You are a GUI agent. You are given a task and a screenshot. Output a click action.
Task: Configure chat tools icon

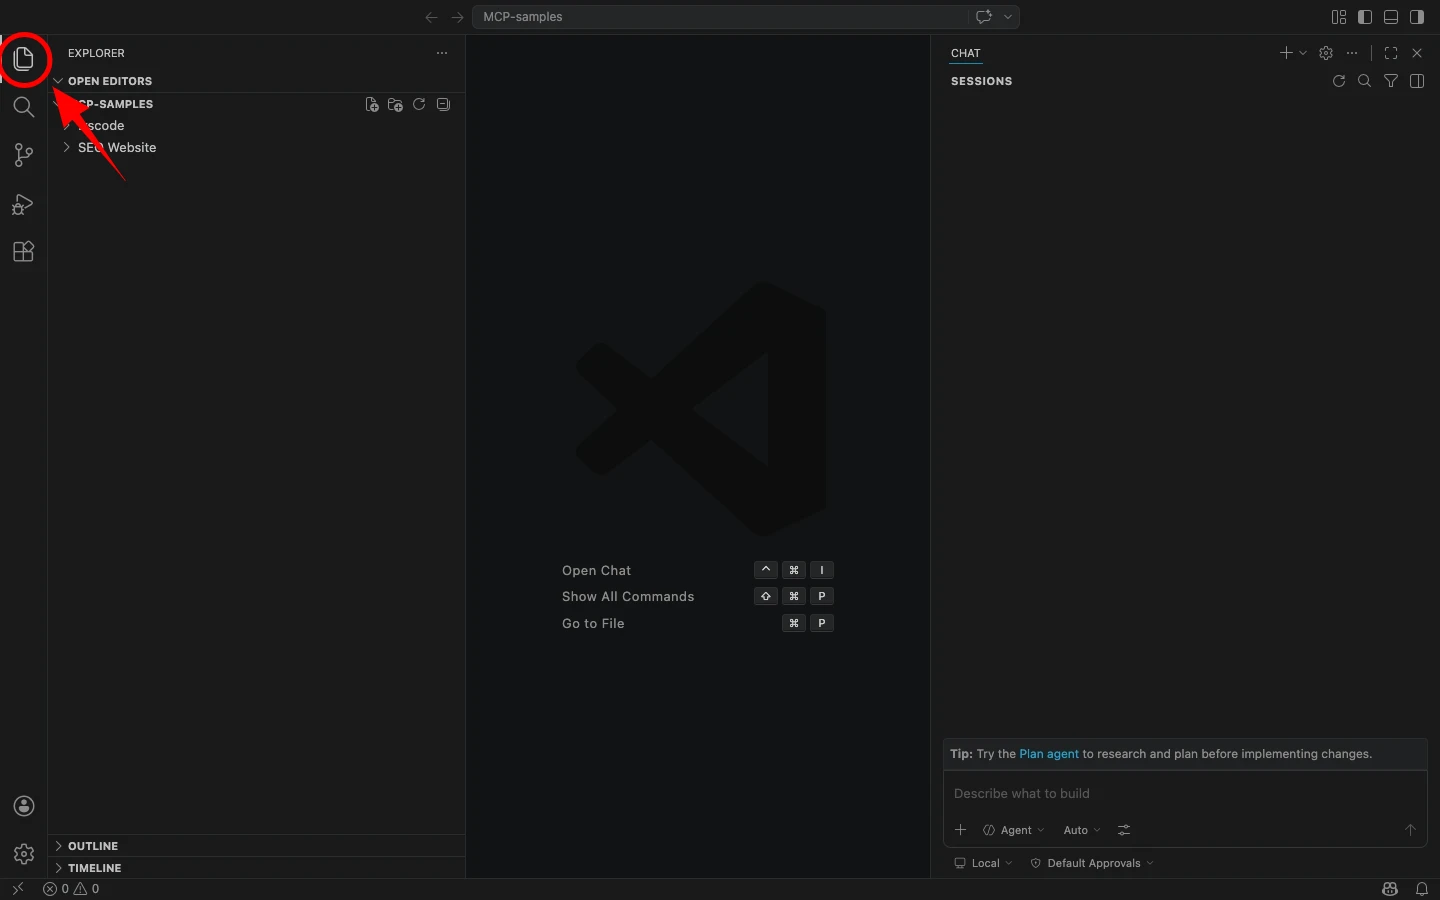(1124, 830)
